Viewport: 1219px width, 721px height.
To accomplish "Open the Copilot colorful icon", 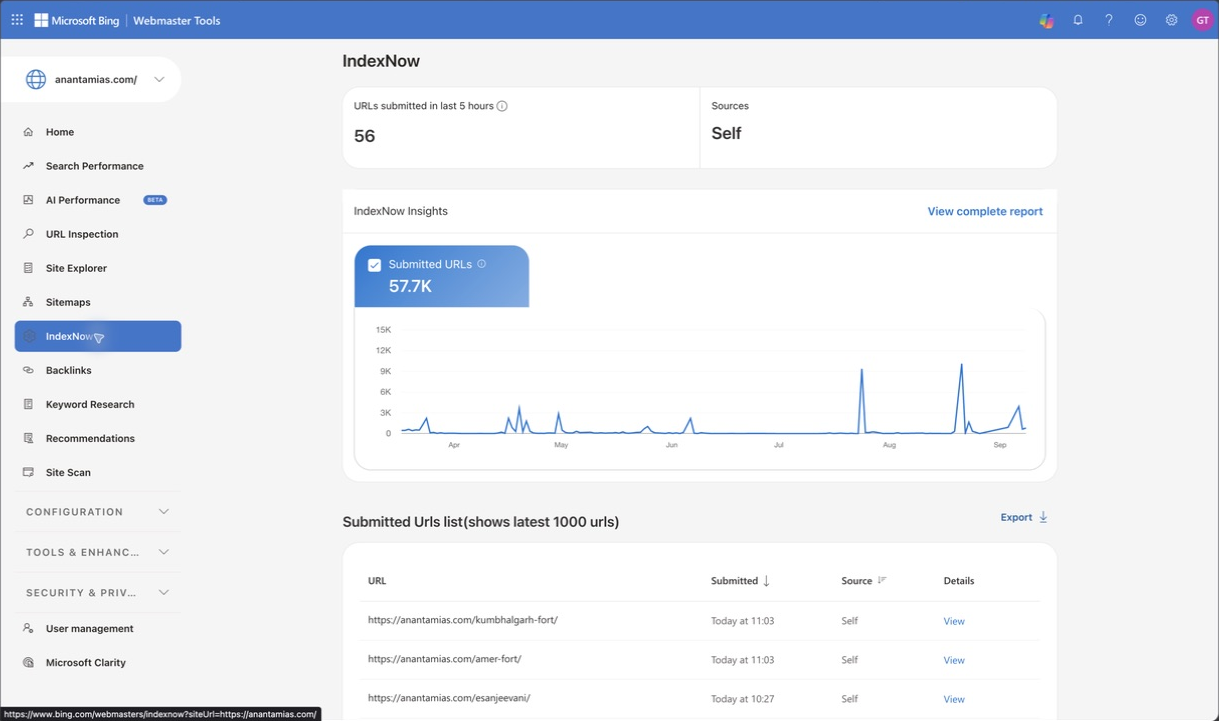I will (x=1046, y=20).
